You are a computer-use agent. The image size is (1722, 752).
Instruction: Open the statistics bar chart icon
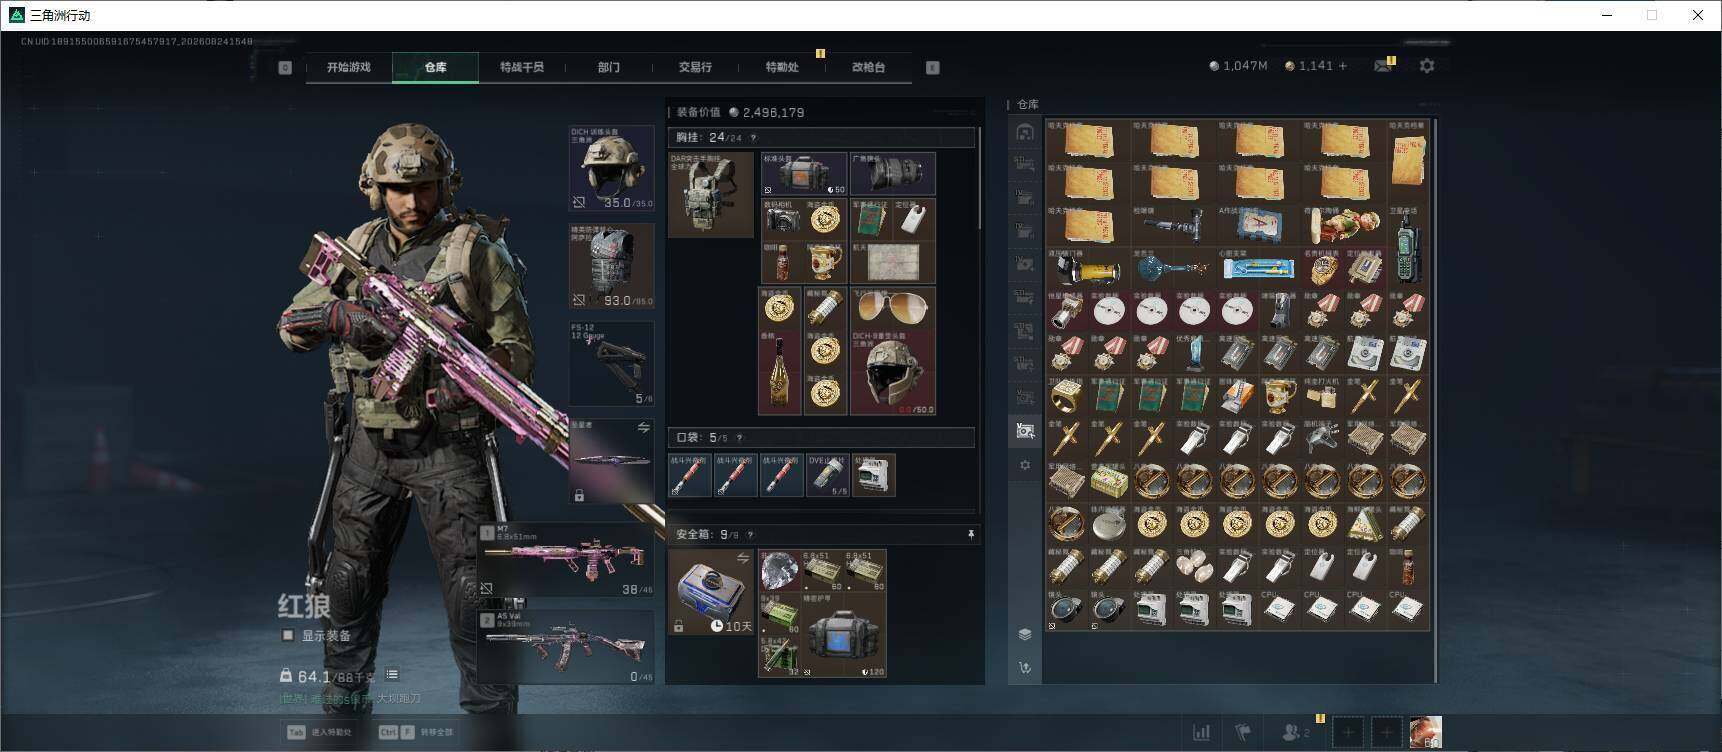[1201, 733]
